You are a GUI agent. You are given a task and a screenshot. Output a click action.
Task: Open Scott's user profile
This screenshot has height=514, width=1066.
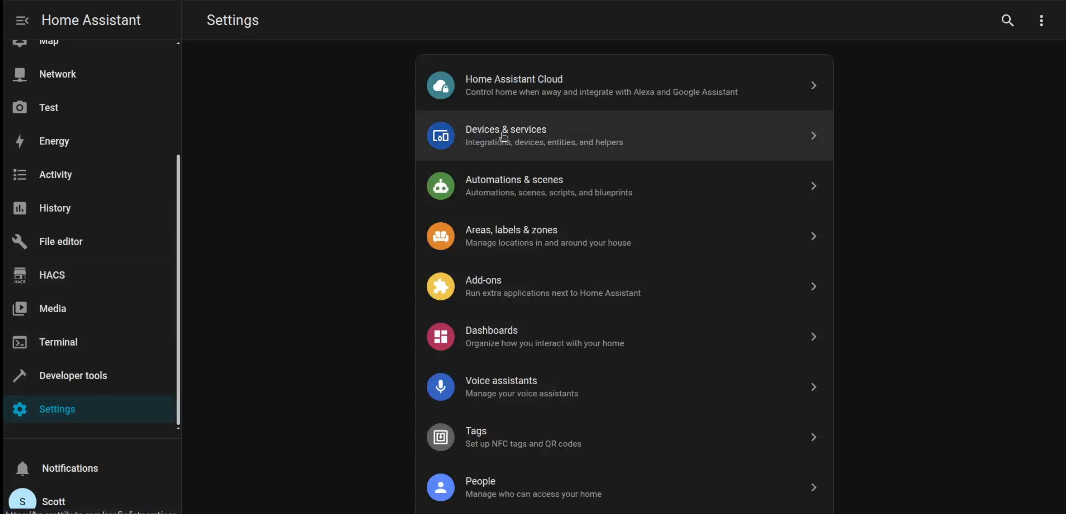pyautogui.click(x=53, y=501)
